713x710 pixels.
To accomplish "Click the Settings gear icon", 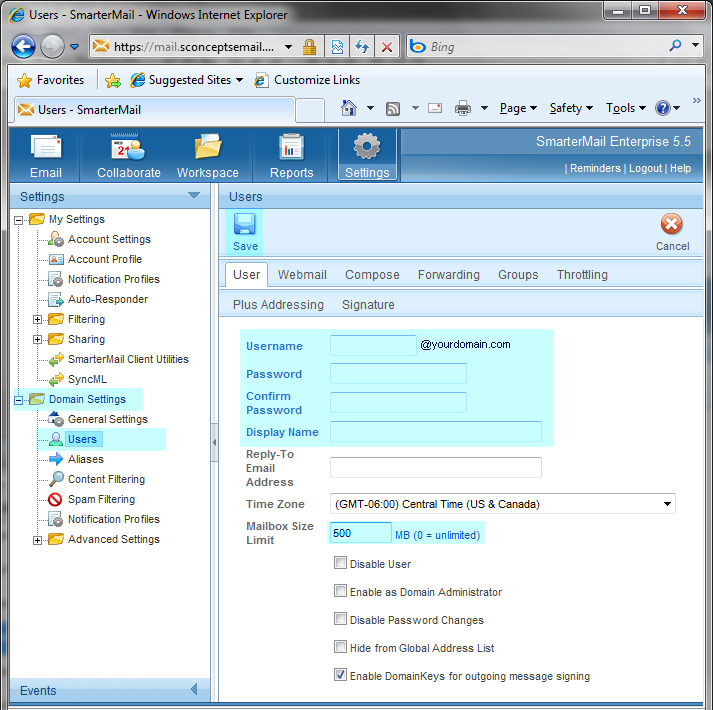I will click(367, 148).
